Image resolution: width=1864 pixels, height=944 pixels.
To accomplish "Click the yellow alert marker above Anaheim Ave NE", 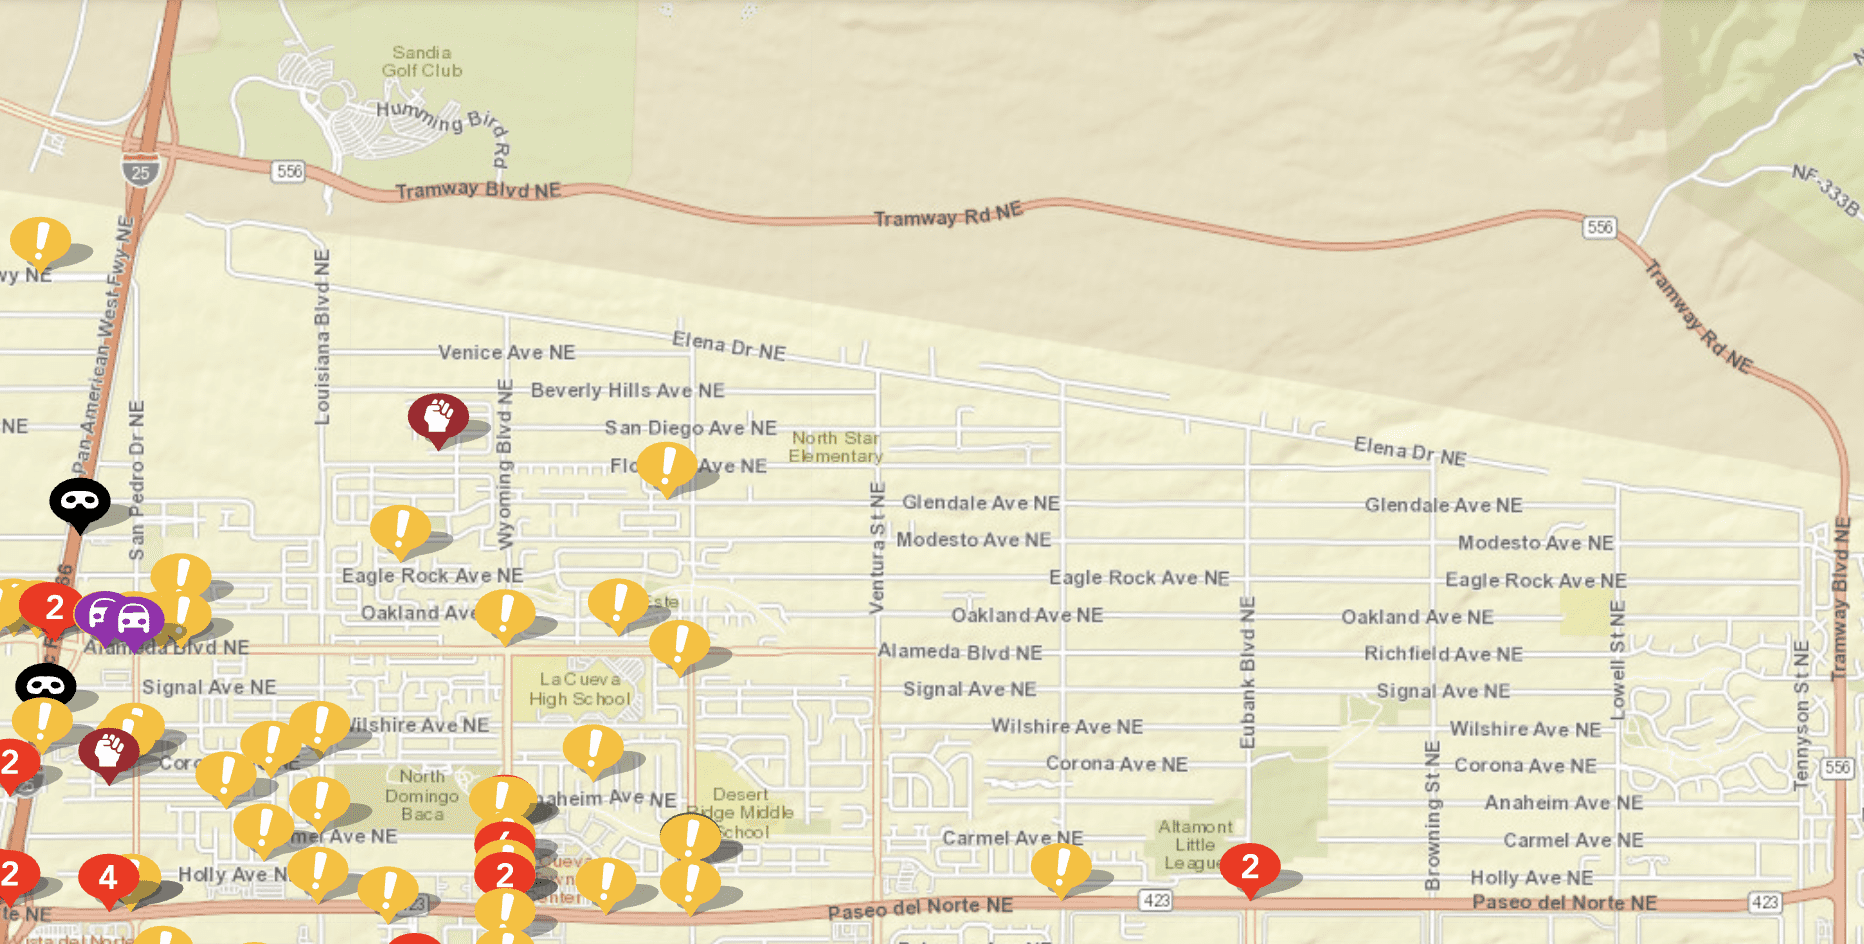I will tap(593, 751).
